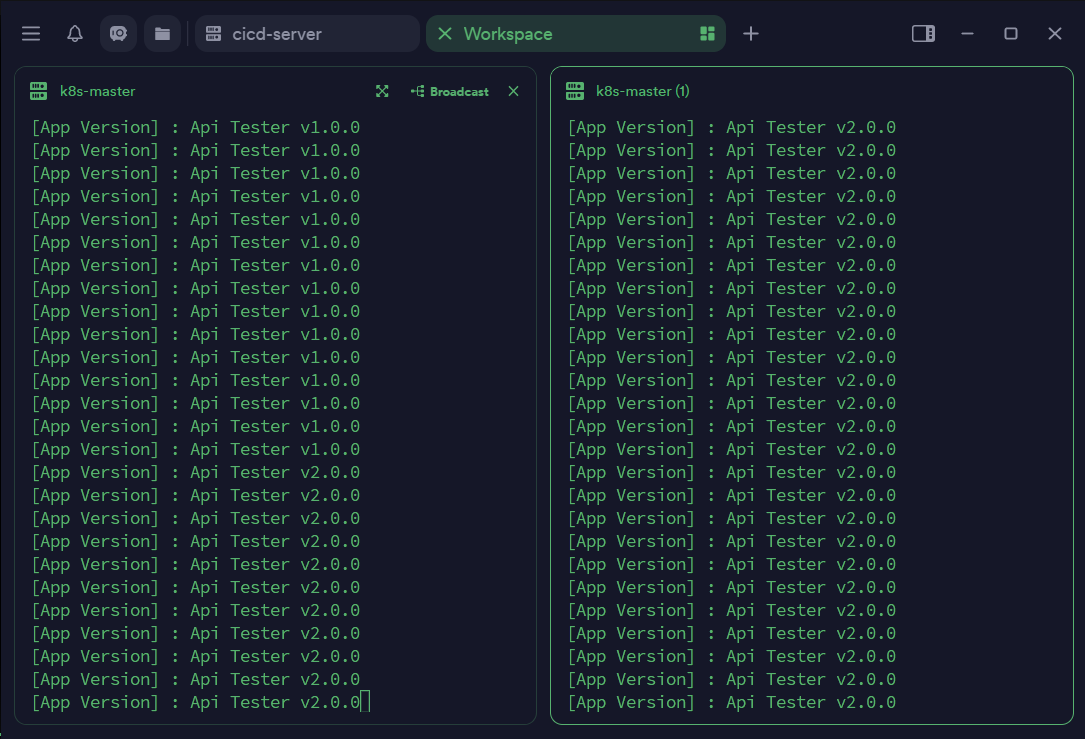Open the hamburger main menu
This screenshot has width=1085, height=739.
click(x=31, y=34)
